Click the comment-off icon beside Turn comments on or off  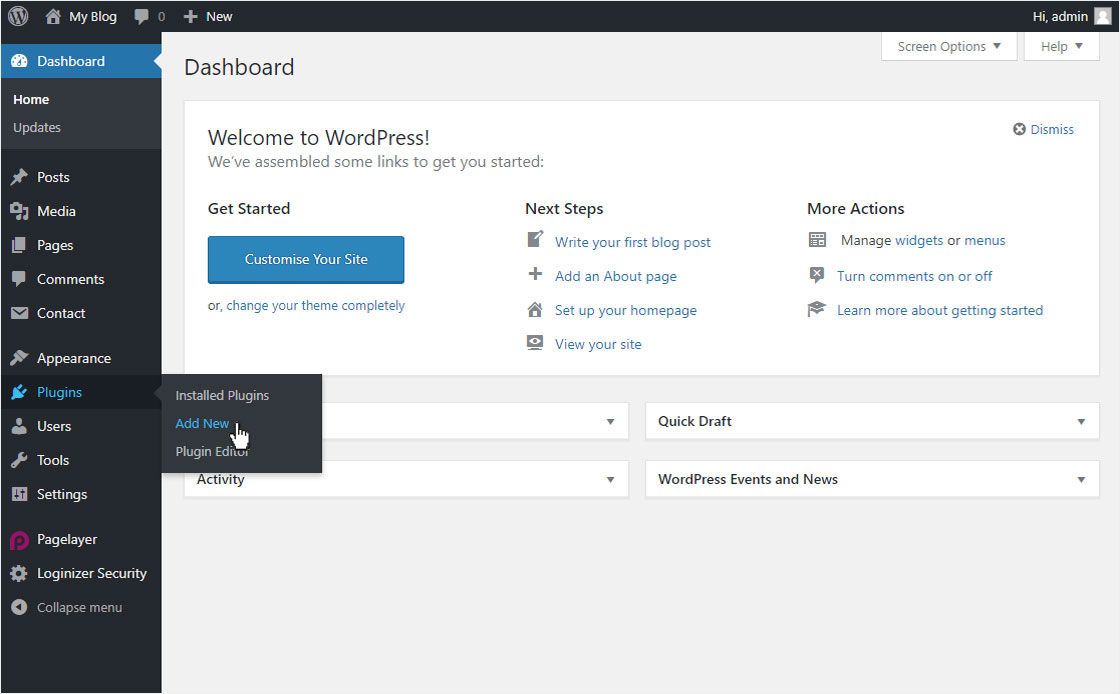817,275
